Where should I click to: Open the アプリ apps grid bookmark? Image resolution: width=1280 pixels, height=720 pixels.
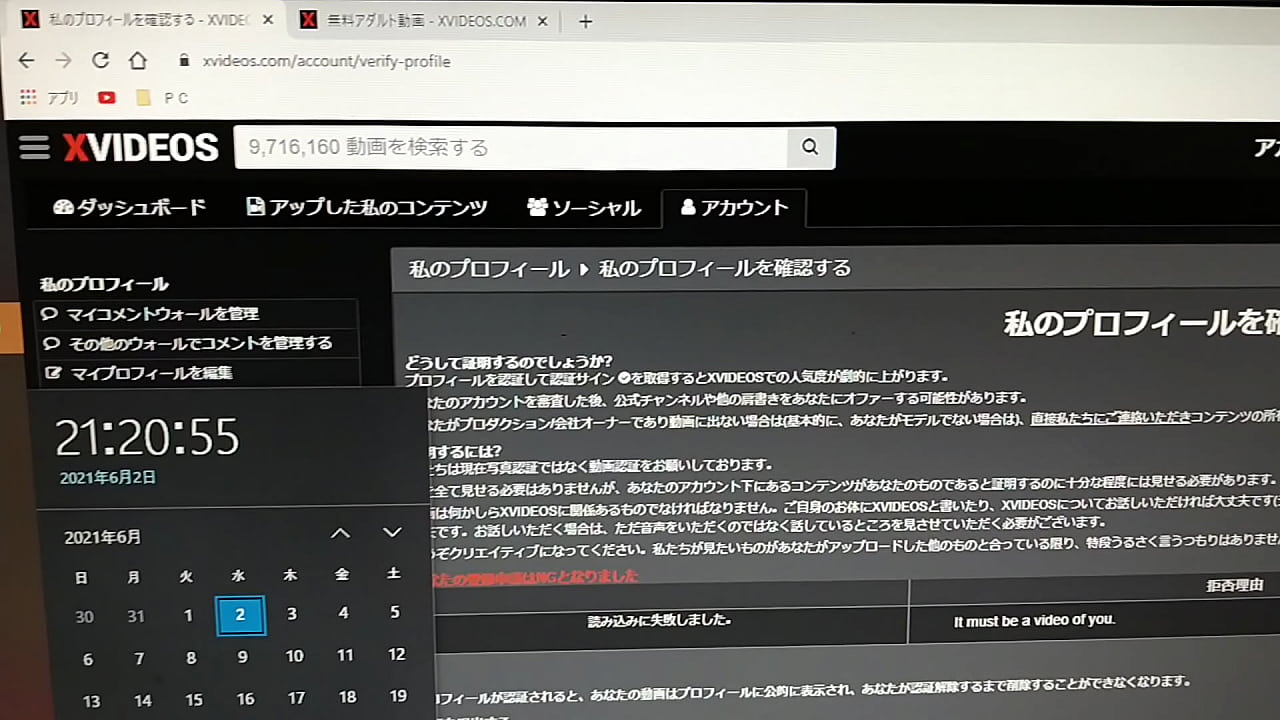coord(49,98)
